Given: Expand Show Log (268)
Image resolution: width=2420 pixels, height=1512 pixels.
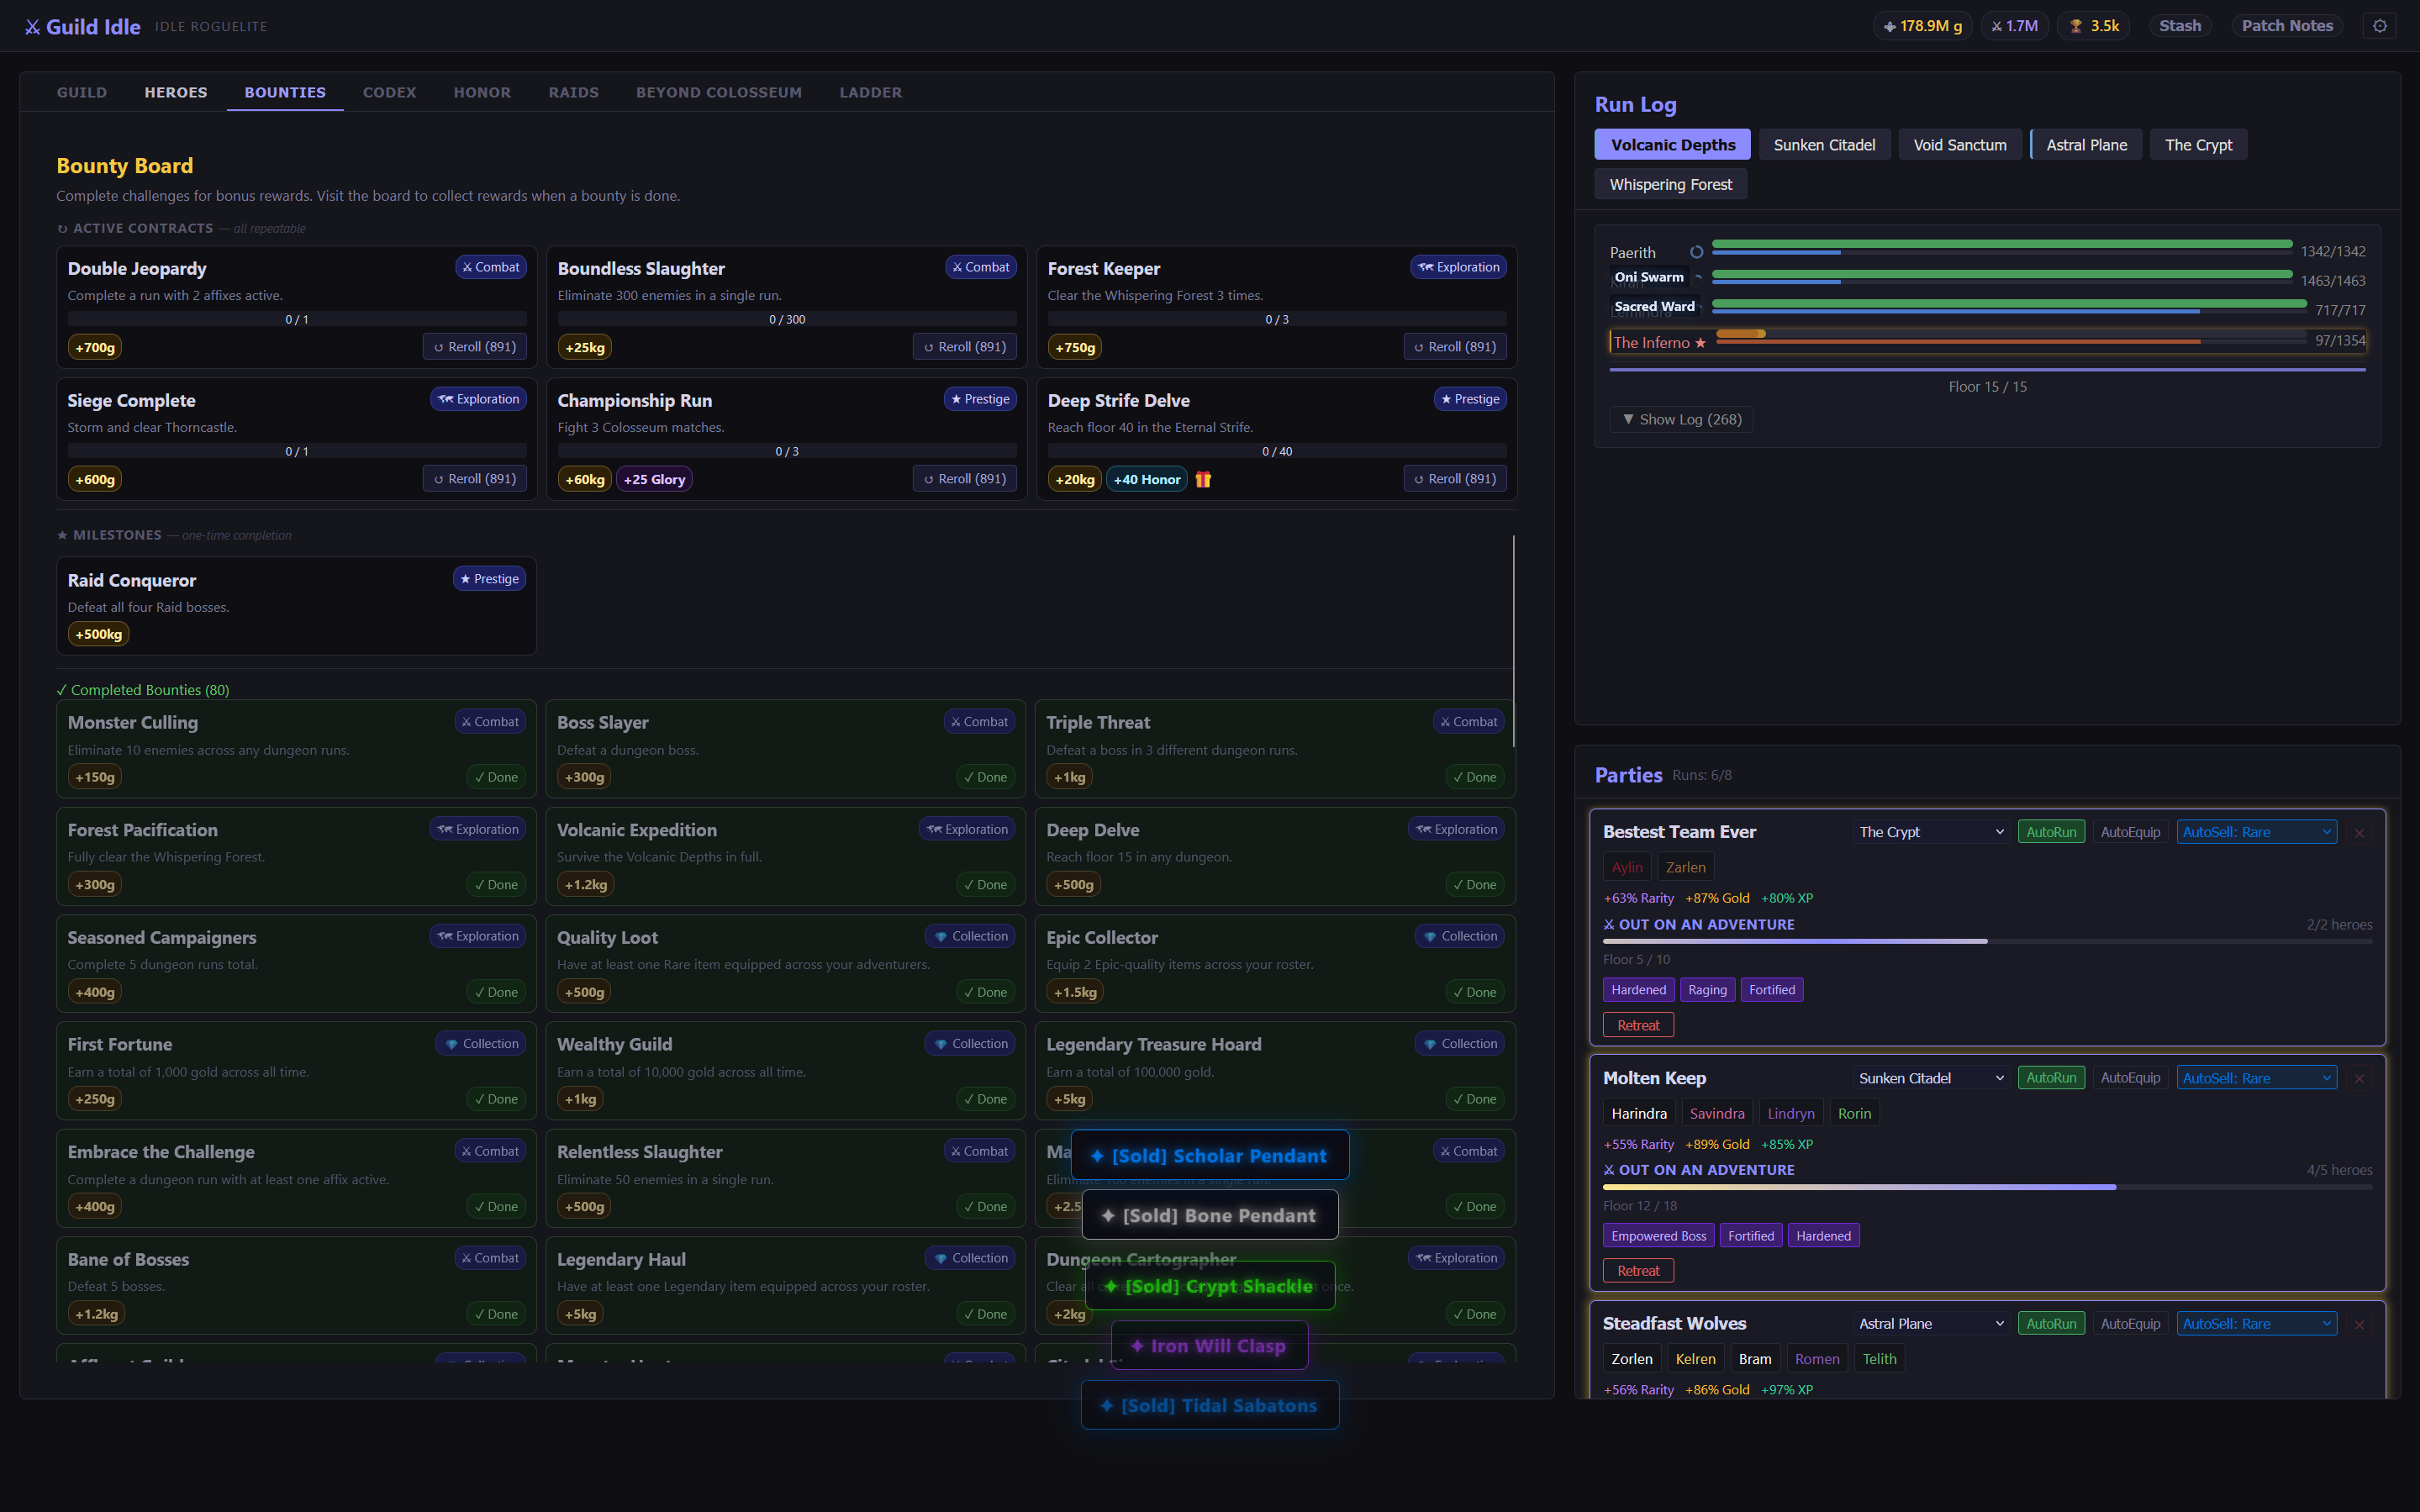Looking at the screenshot, I should [1681, 420].
